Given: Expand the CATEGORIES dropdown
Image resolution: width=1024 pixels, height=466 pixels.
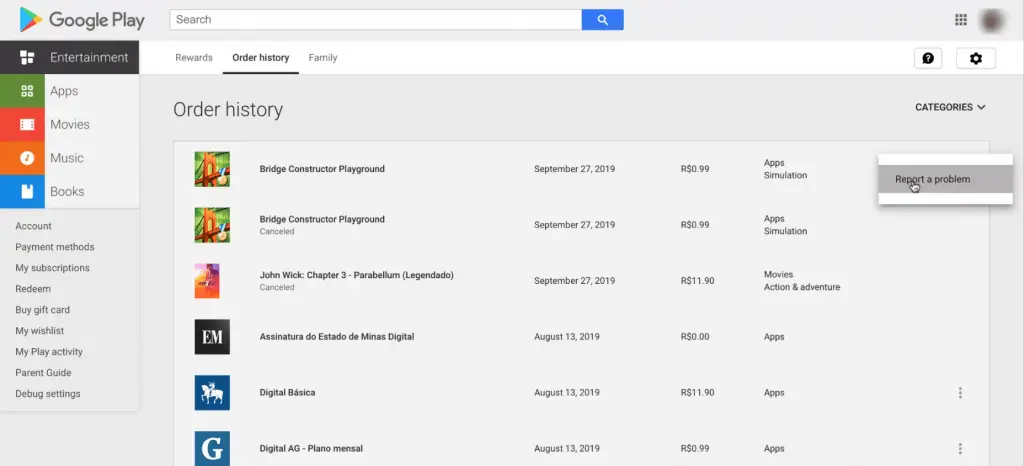Looking at the screenshot, I should (950, 107).
